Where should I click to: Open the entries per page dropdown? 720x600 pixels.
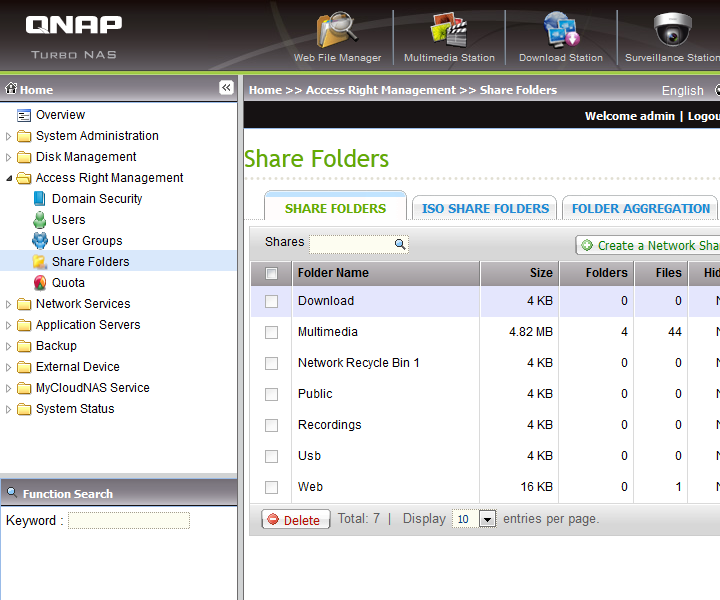coord(487,520)
